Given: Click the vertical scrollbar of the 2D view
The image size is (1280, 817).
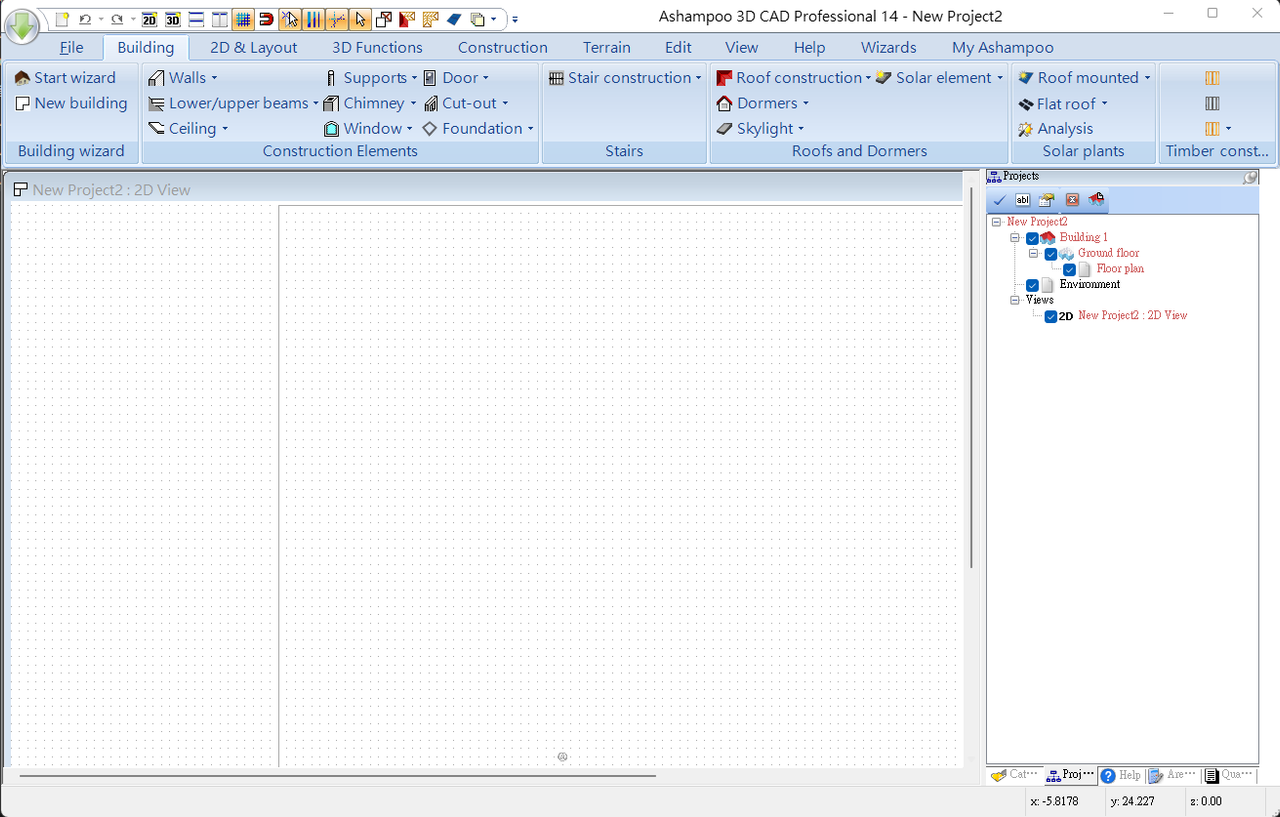Looking at the screenshot, I should pos(971,380).
